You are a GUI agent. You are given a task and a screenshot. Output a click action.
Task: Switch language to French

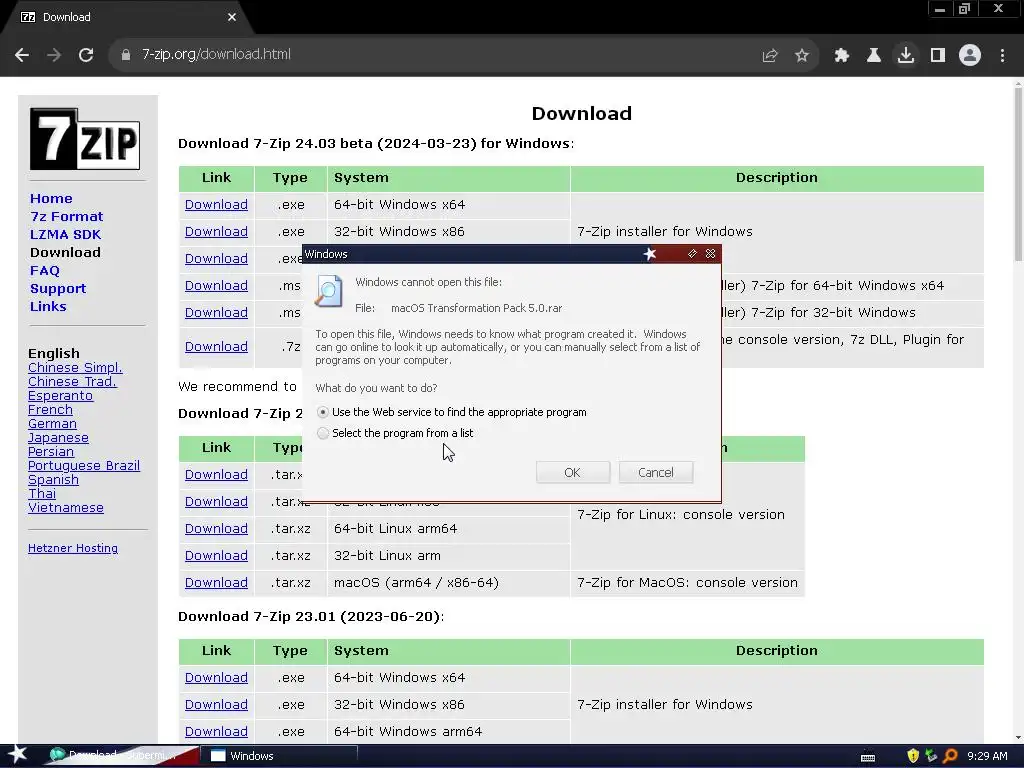pyautogui.click(x=50, y=409)
